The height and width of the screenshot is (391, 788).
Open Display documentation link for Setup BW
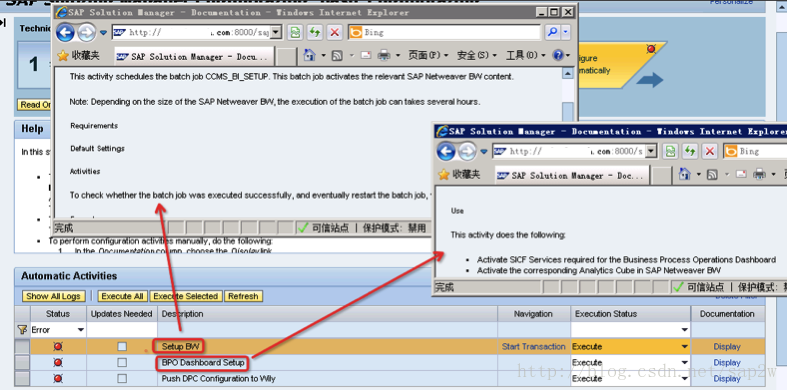tap(727, 346)
